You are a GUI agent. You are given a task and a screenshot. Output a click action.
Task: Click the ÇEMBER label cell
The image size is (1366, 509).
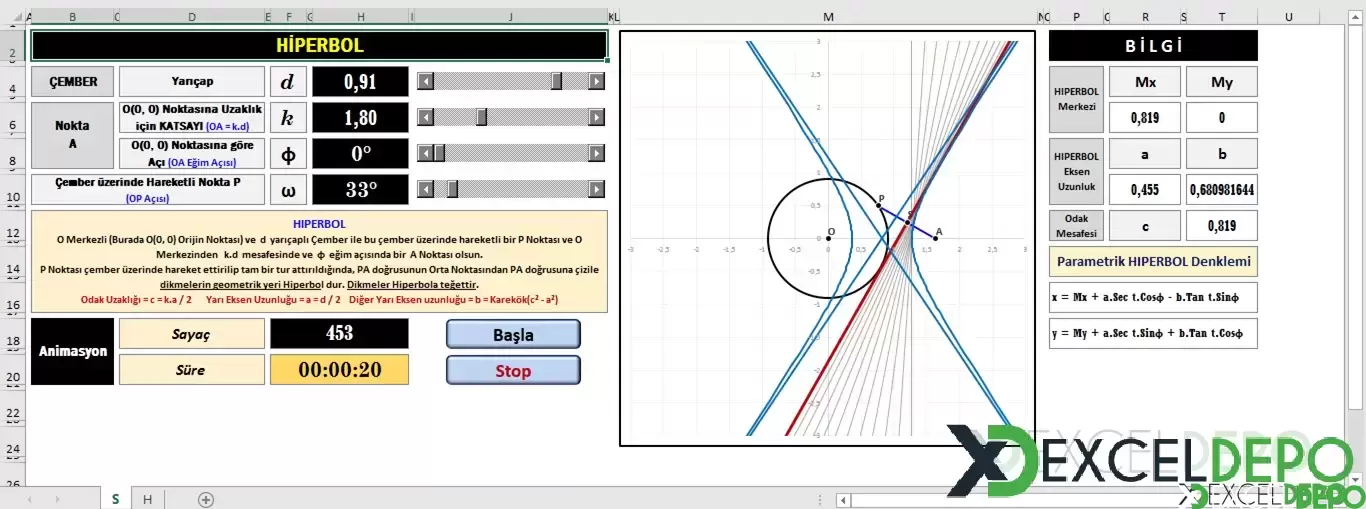pos(72,82)
